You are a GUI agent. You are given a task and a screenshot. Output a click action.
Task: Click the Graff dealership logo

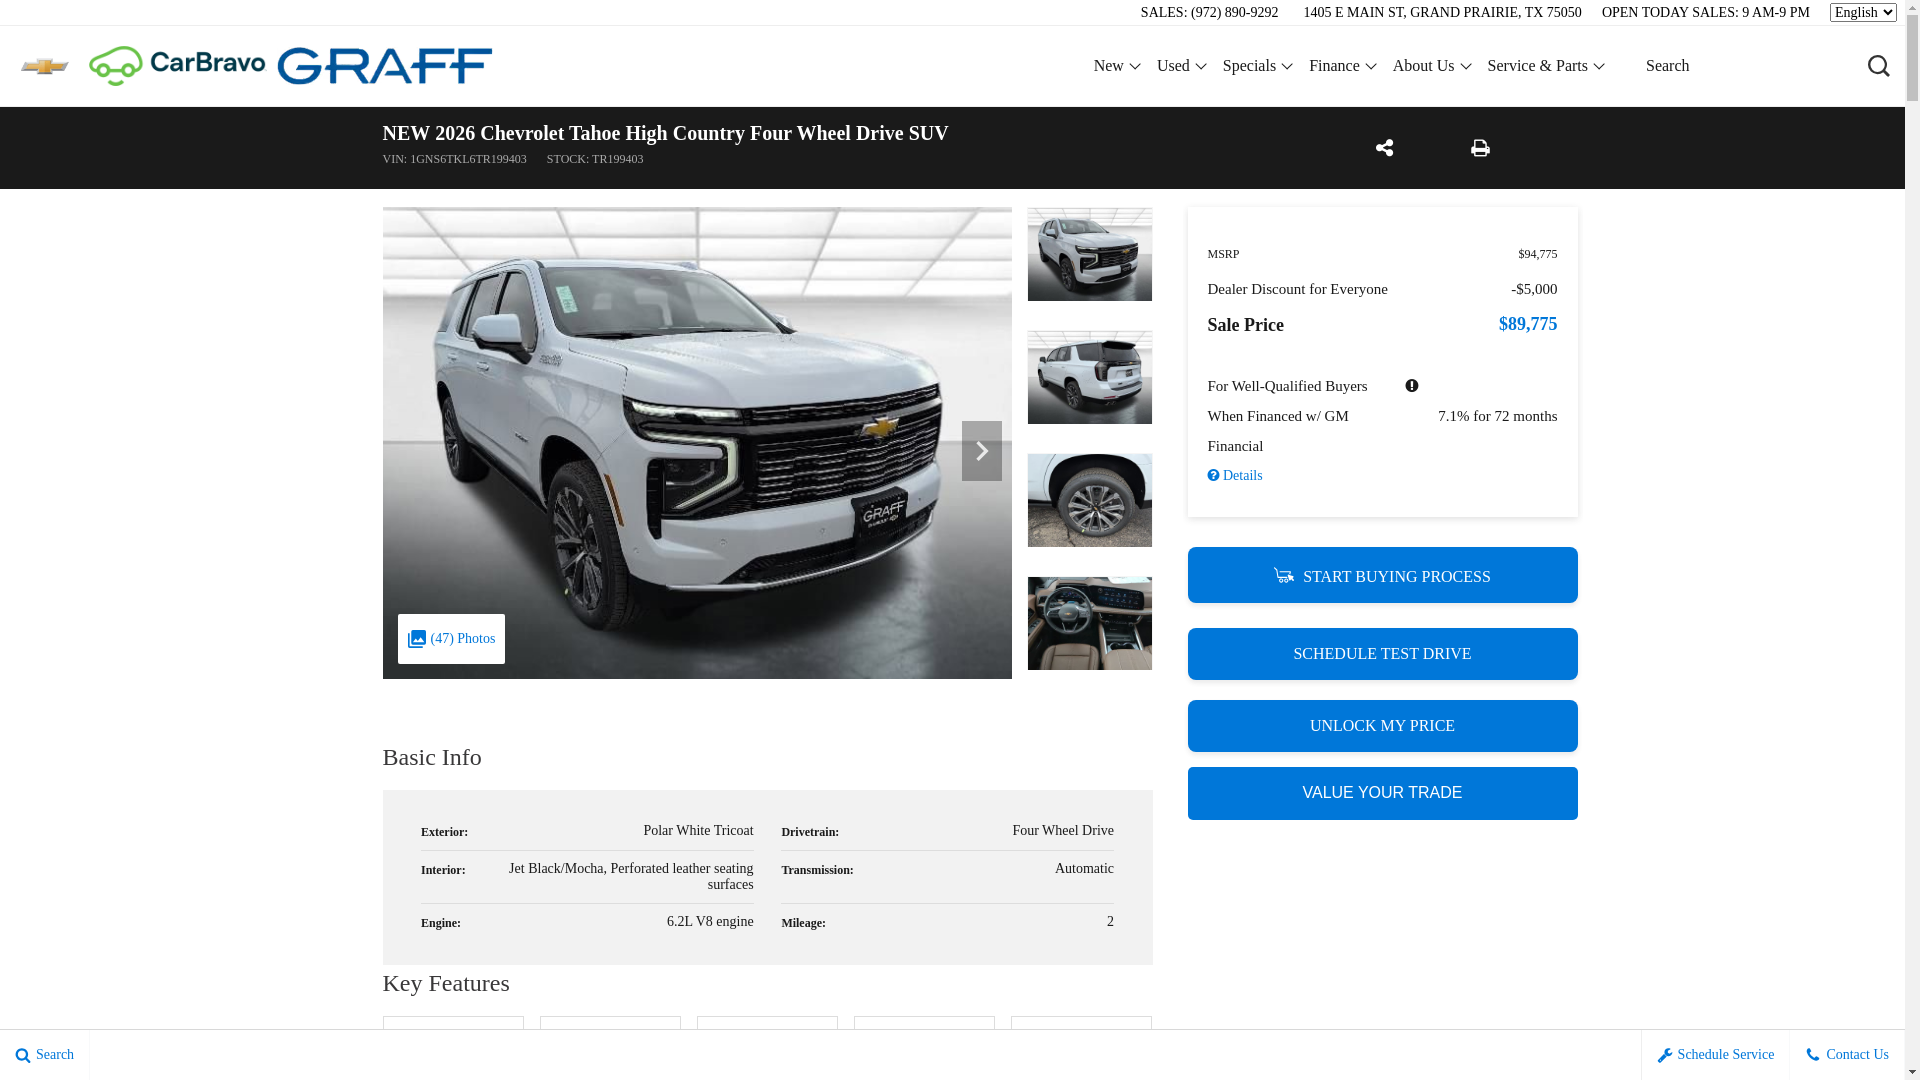pyautogui.click(x=385, y=66)
